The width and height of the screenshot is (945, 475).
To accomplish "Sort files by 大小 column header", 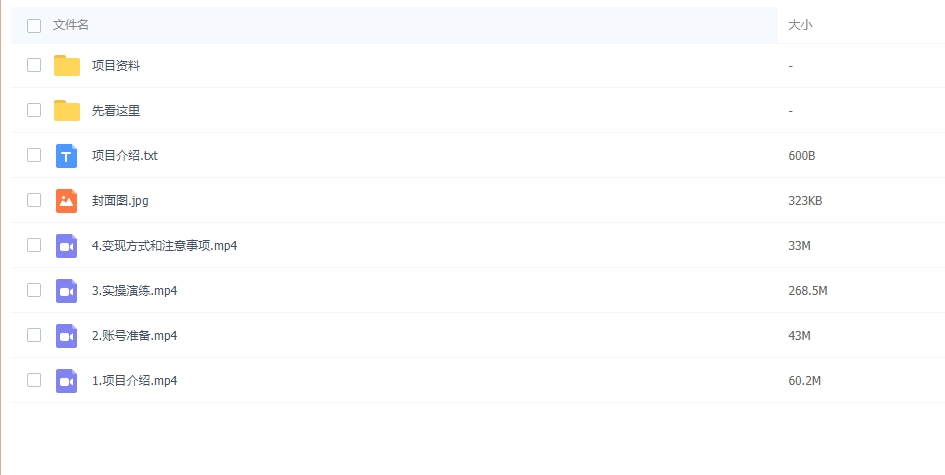I will click(x=800, y=25).
